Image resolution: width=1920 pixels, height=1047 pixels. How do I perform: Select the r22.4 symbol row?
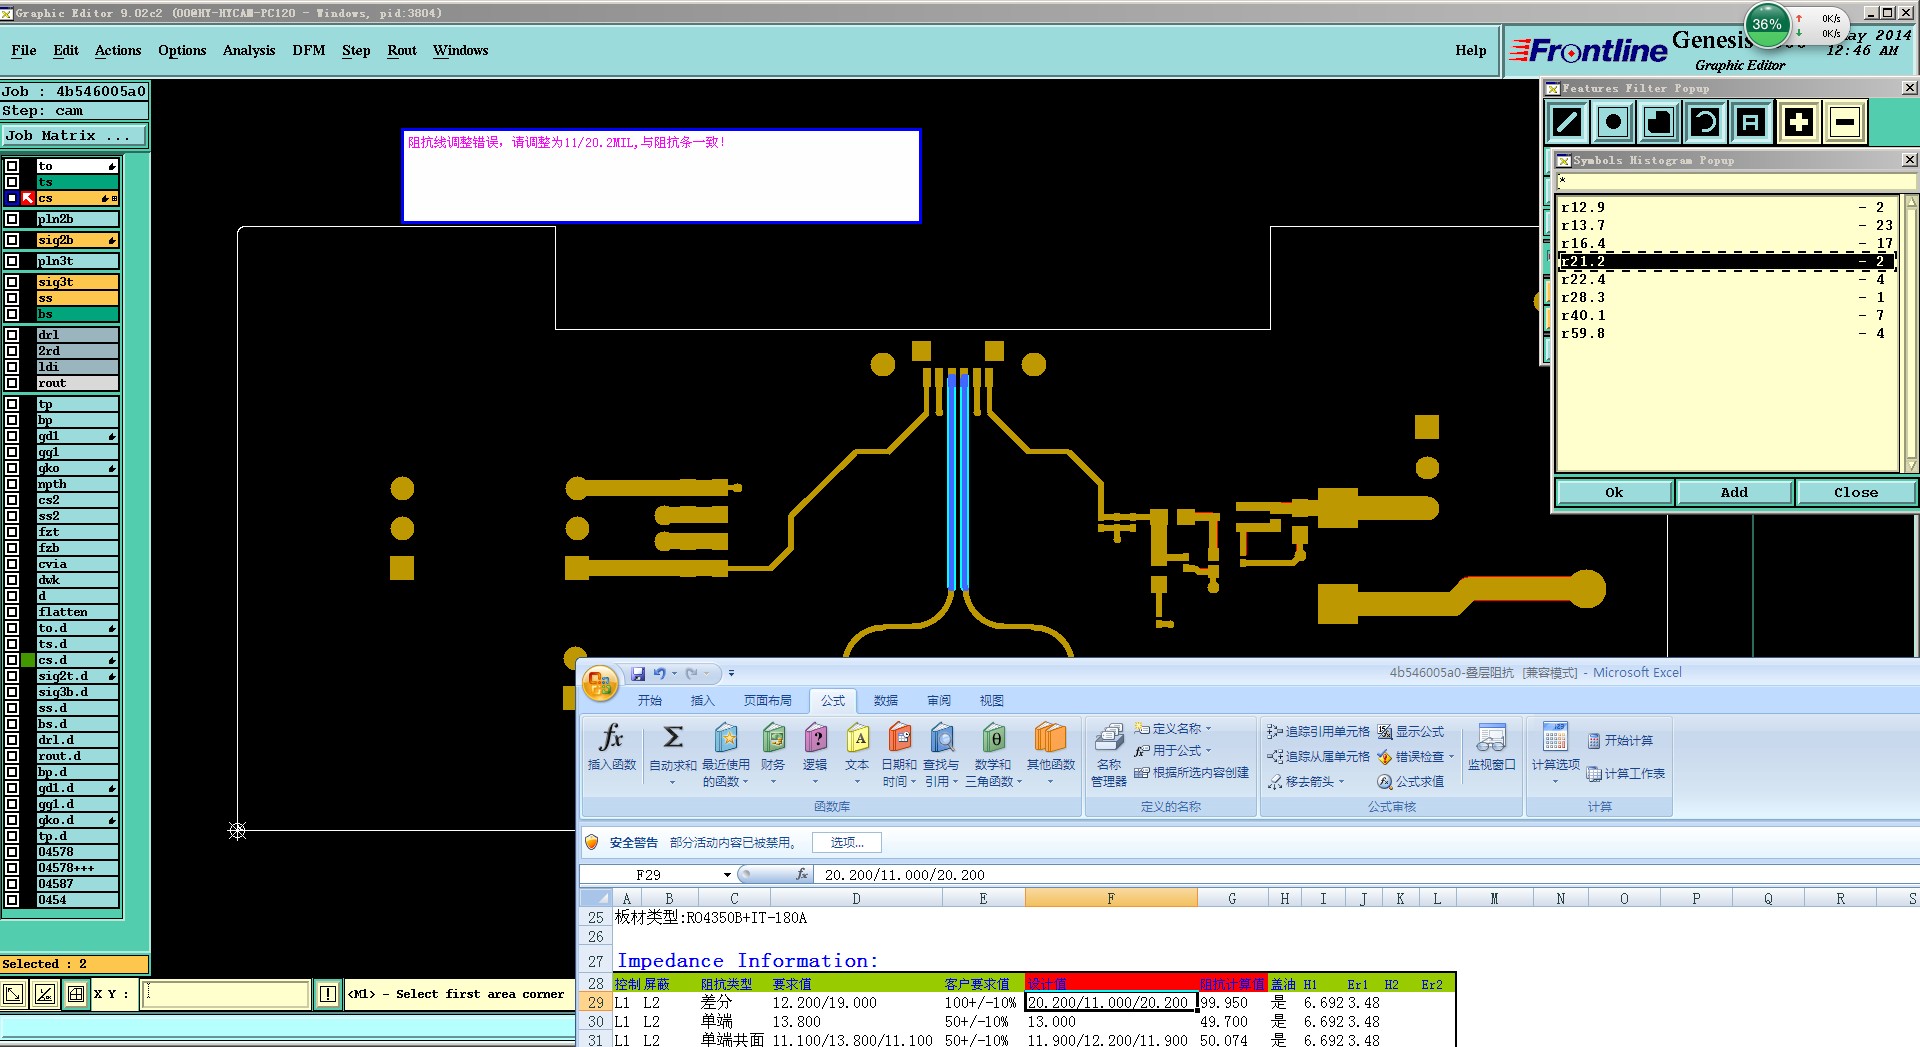[x=1727, y=280]
